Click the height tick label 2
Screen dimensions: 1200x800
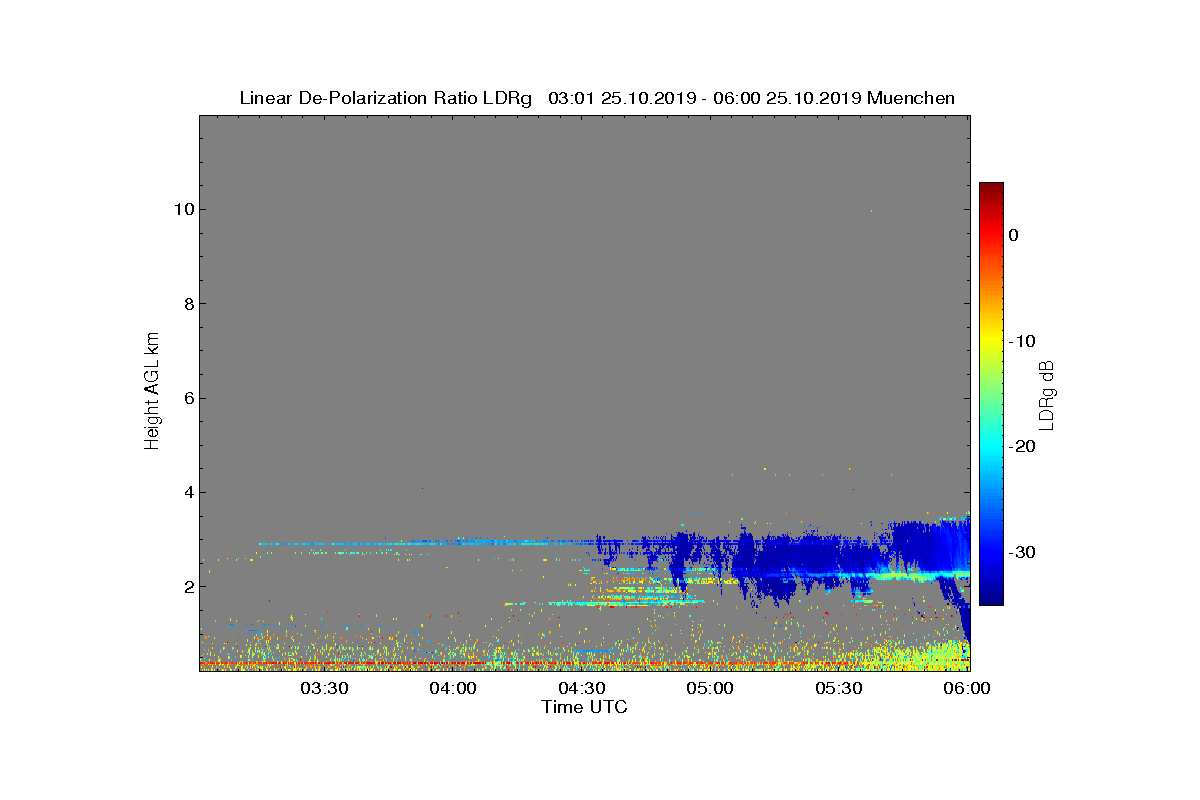click(188, 587)
